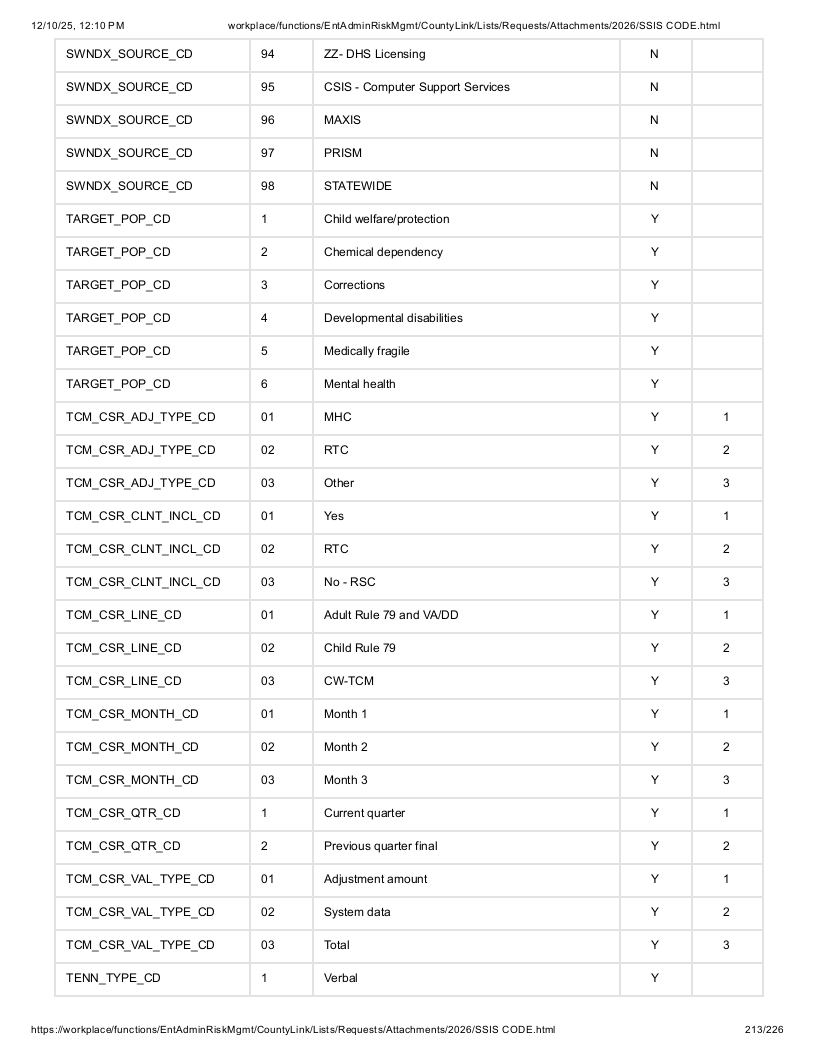The image size is (816, 1056).
Task: Select the TENN_TYPE_CD 'Verbal' cell
Action: (466, 978)
